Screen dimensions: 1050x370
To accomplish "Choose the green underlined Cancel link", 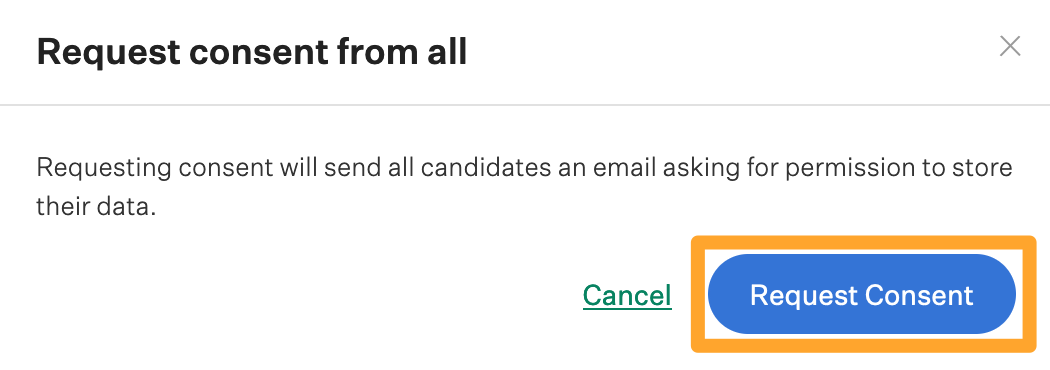I will [x=627, y=295].
